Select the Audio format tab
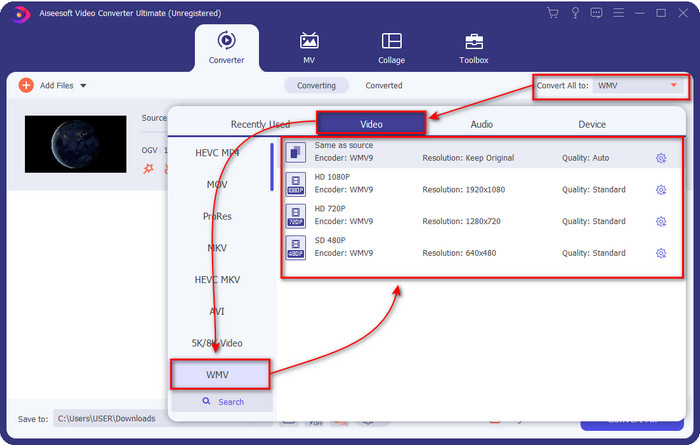700x445 pixels. pyautogui.click(x=482, y=124)
